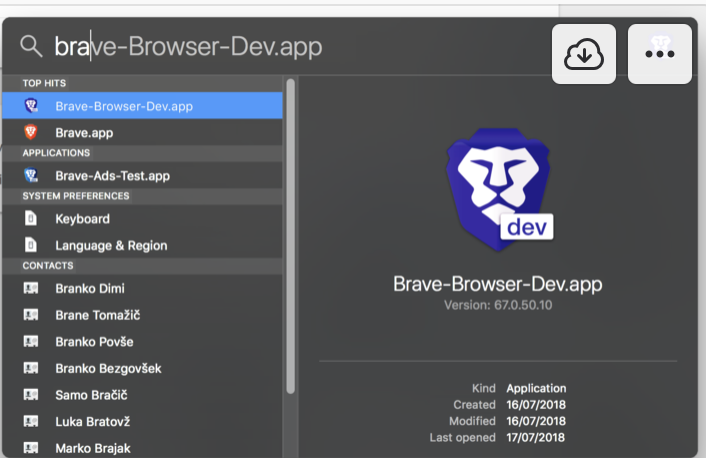Select the Brave-Browser-Dev.app top hit
The height and width of the screenshot is (458, 706).
click(x=142, y=106)
